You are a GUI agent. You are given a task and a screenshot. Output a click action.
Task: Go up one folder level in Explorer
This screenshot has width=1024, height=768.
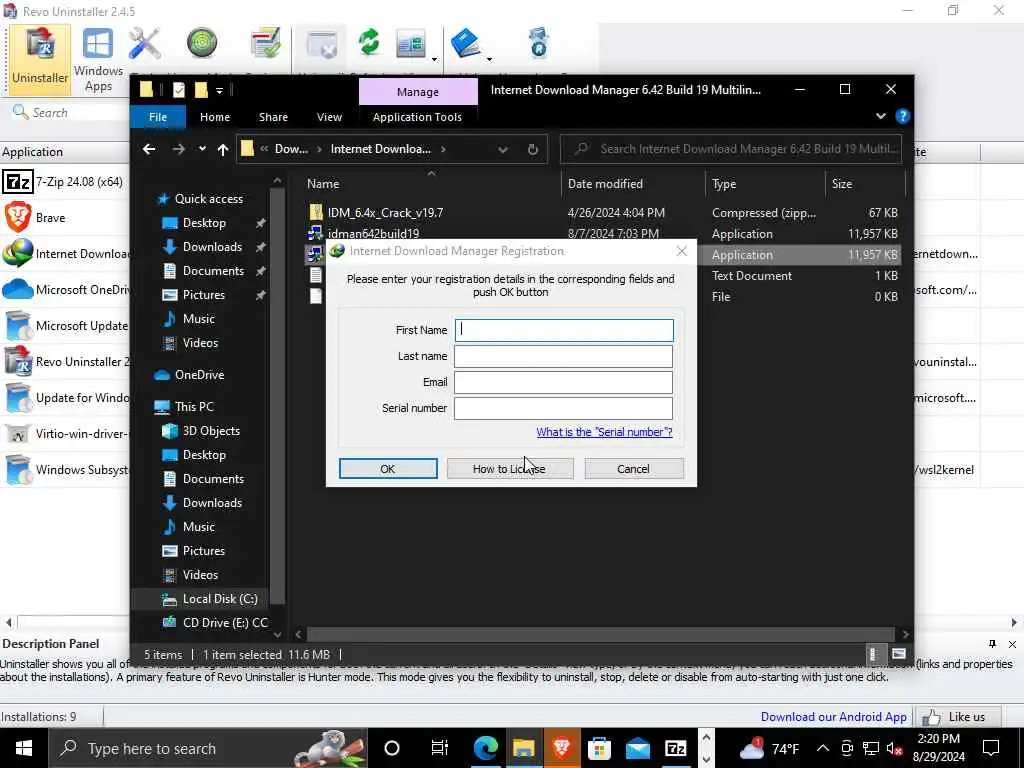click(223, 149)
